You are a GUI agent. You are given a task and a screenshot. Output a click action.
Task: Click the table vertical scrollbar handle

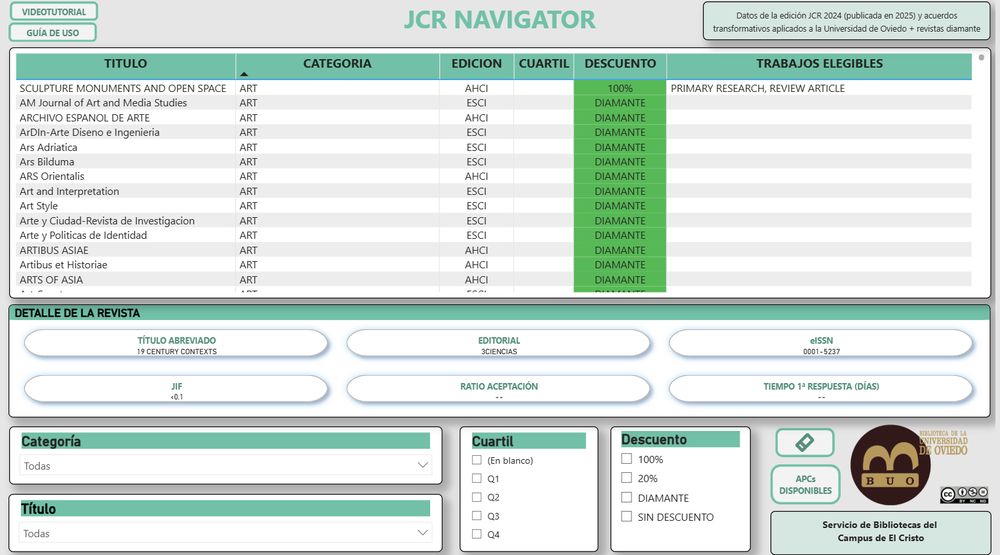(981, 58)
